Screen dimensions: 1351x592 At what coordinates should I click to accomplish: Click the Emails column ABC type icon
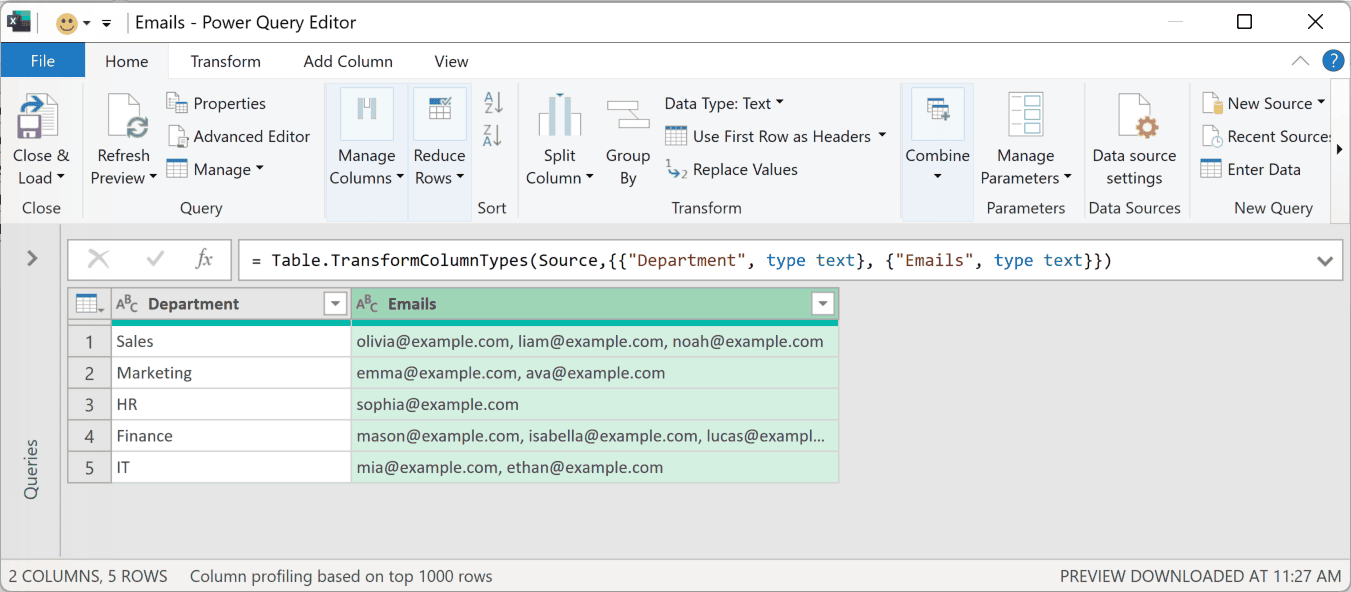click(x=367, y=304)
